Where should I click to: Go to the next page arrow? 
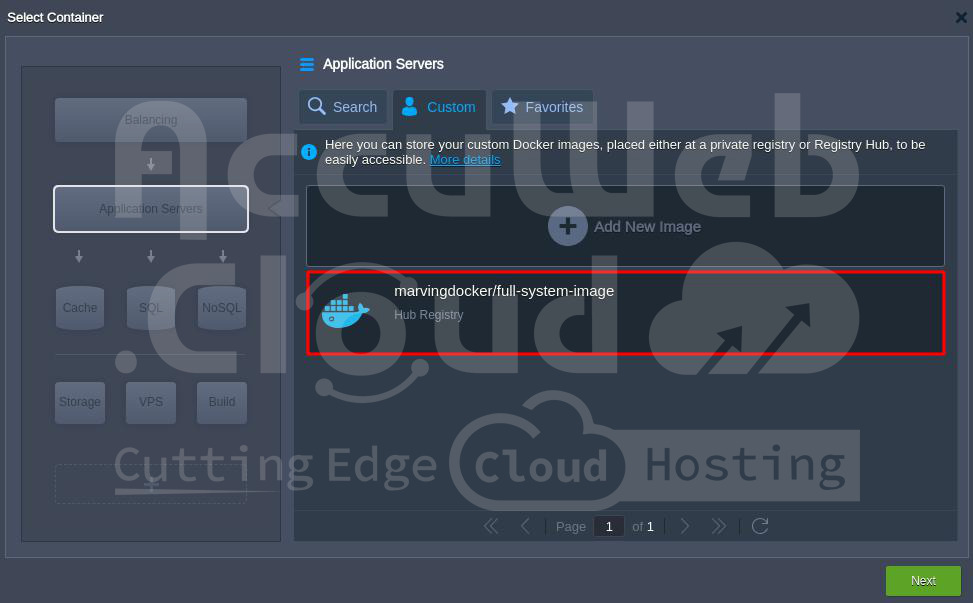point(685,526)
